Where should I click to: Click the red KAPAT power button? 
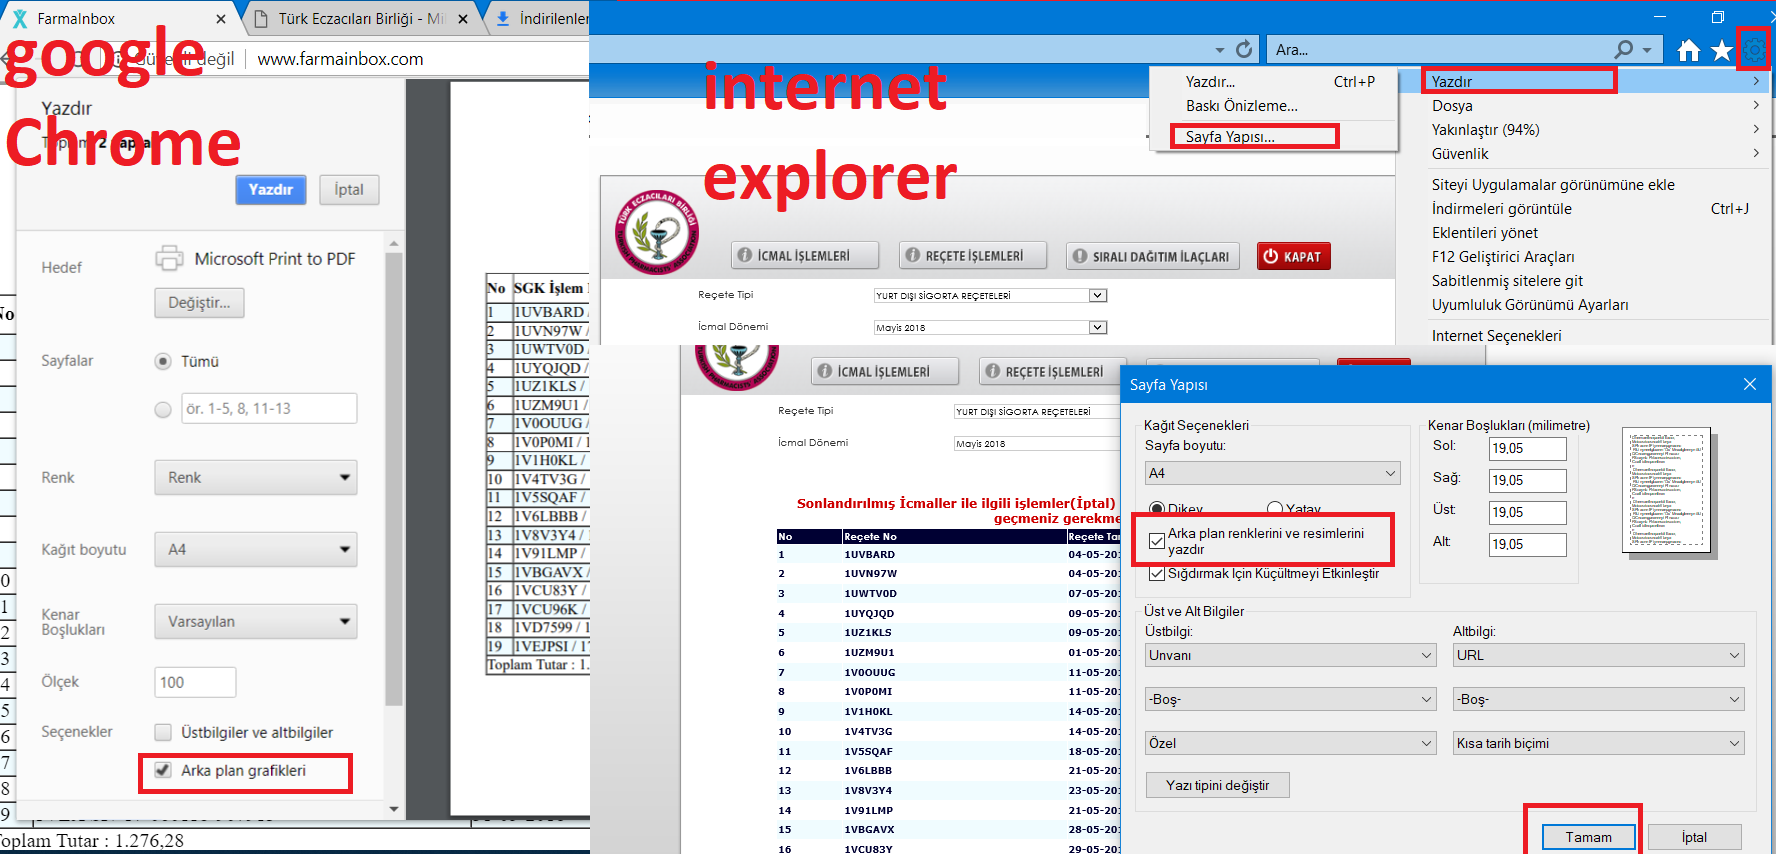1291,256
